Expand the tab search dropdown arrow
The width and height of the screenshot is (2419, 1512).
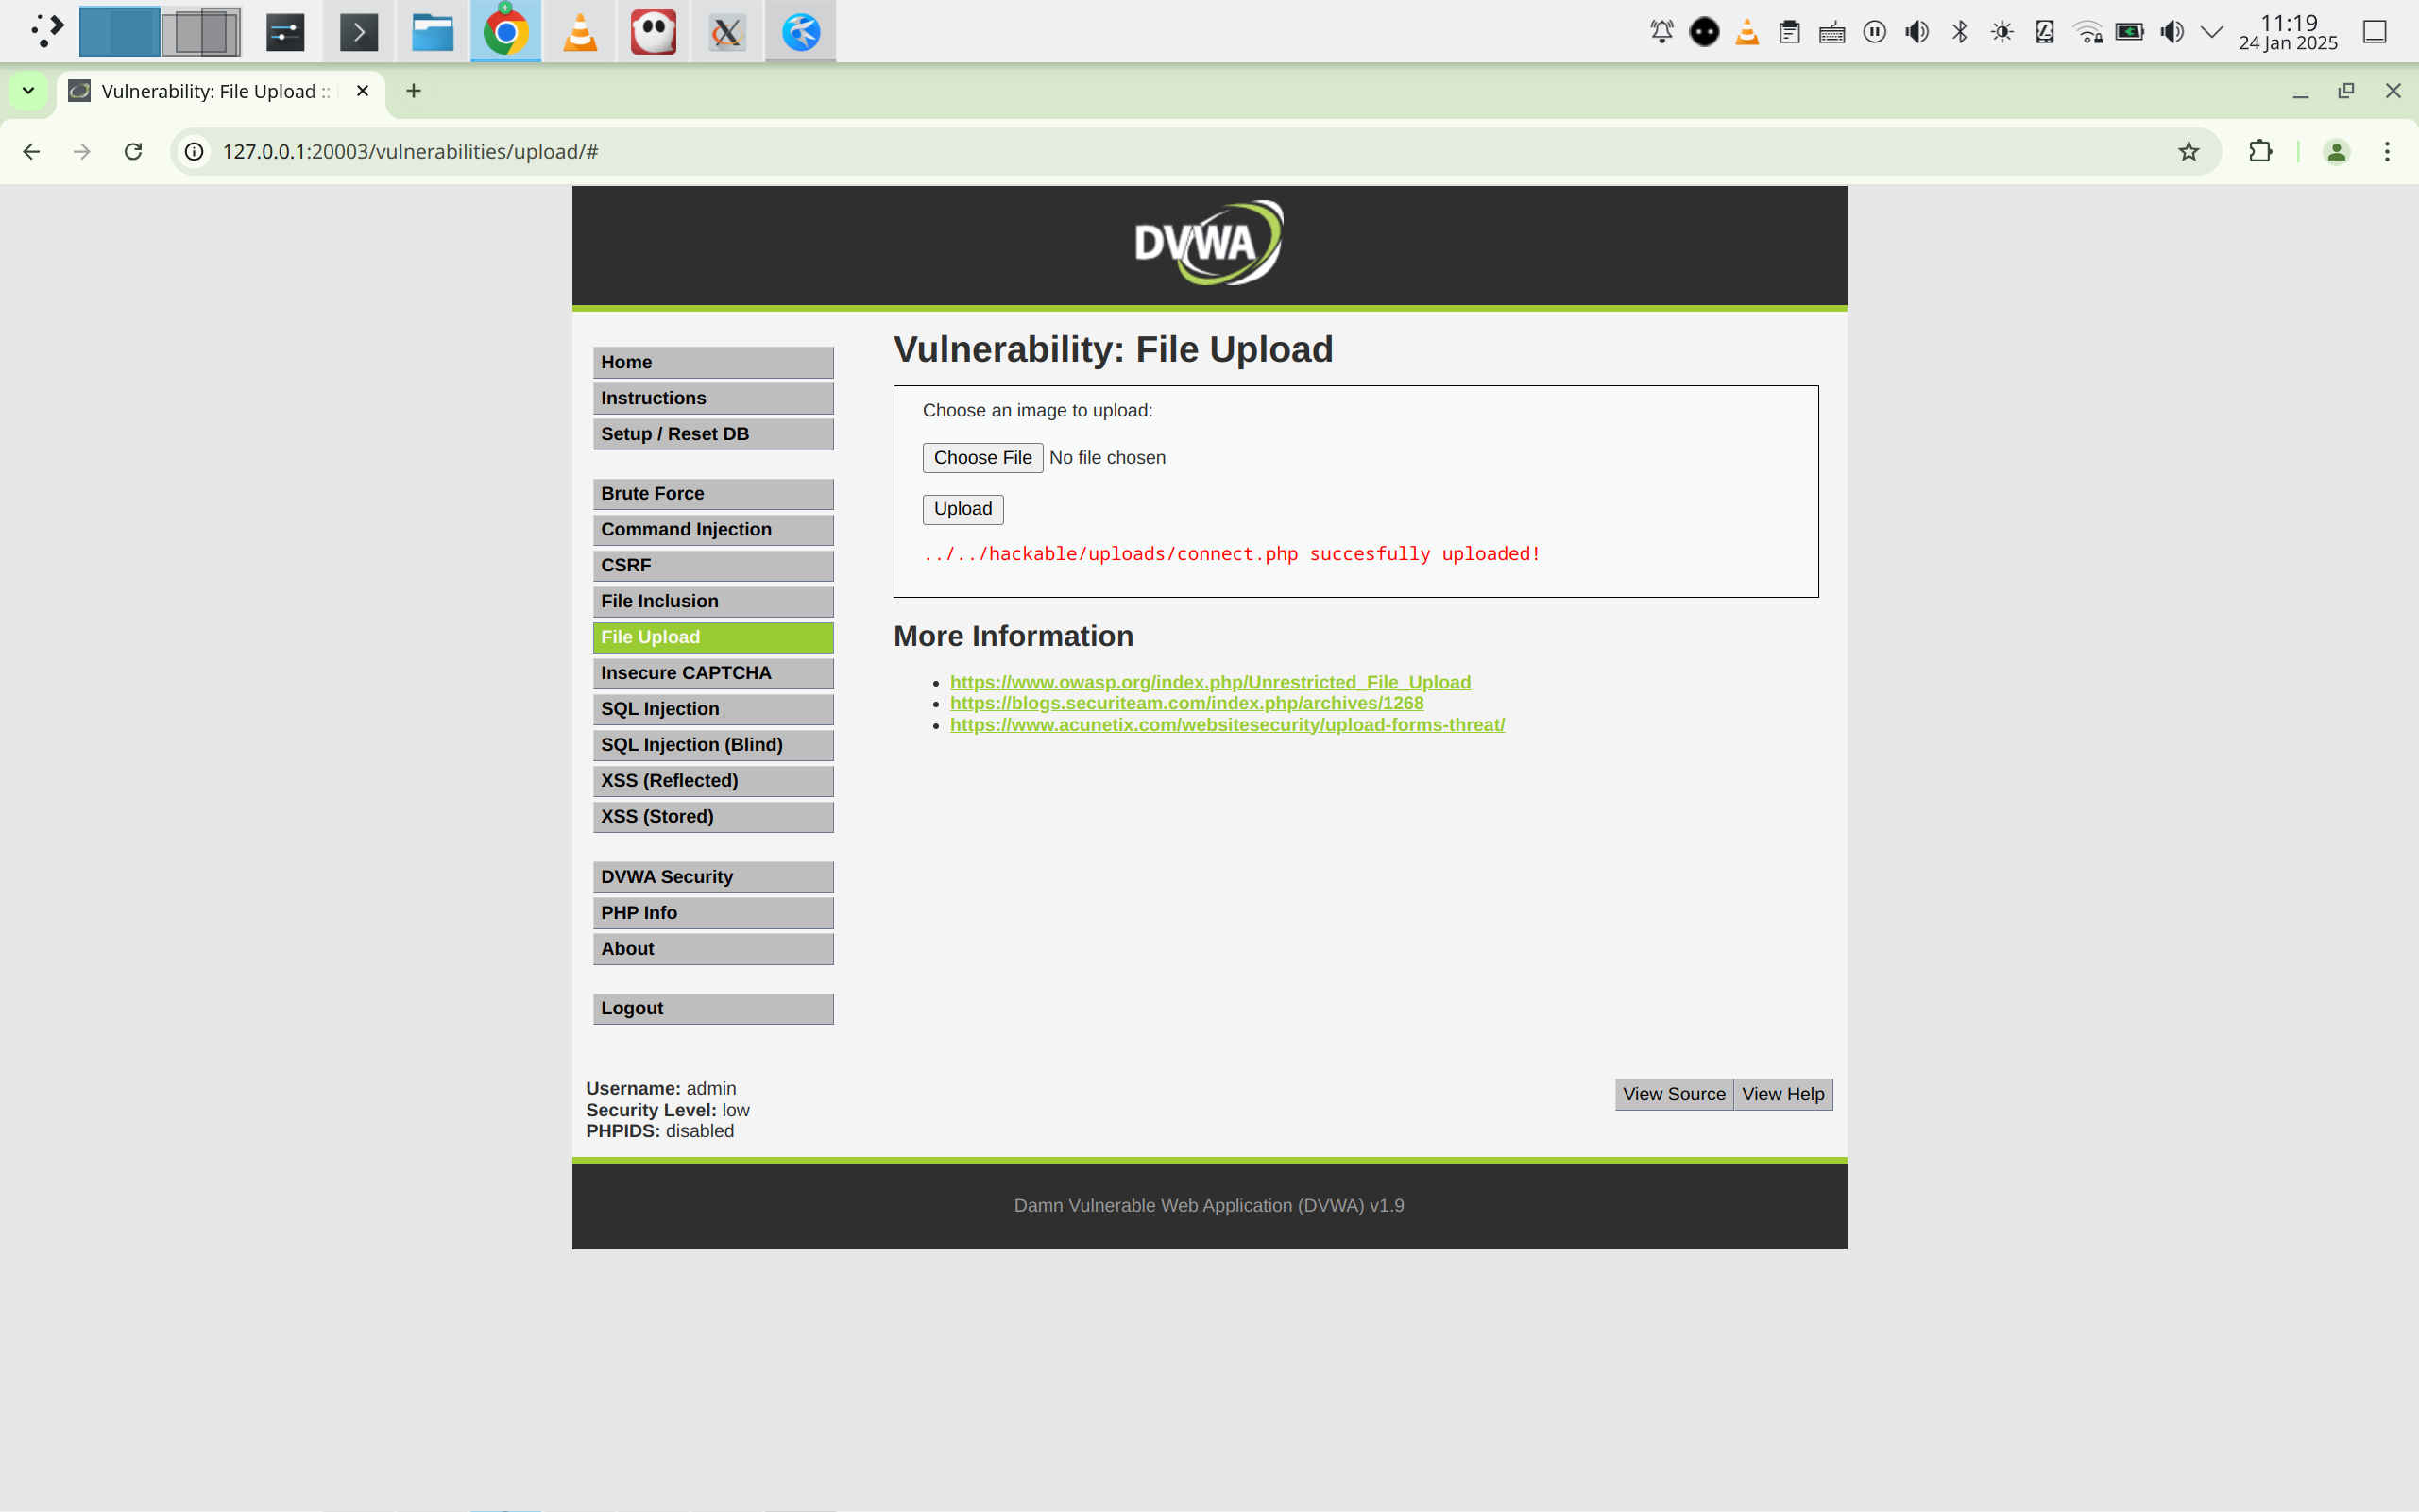pyautogui.click(x=28, y=91)
